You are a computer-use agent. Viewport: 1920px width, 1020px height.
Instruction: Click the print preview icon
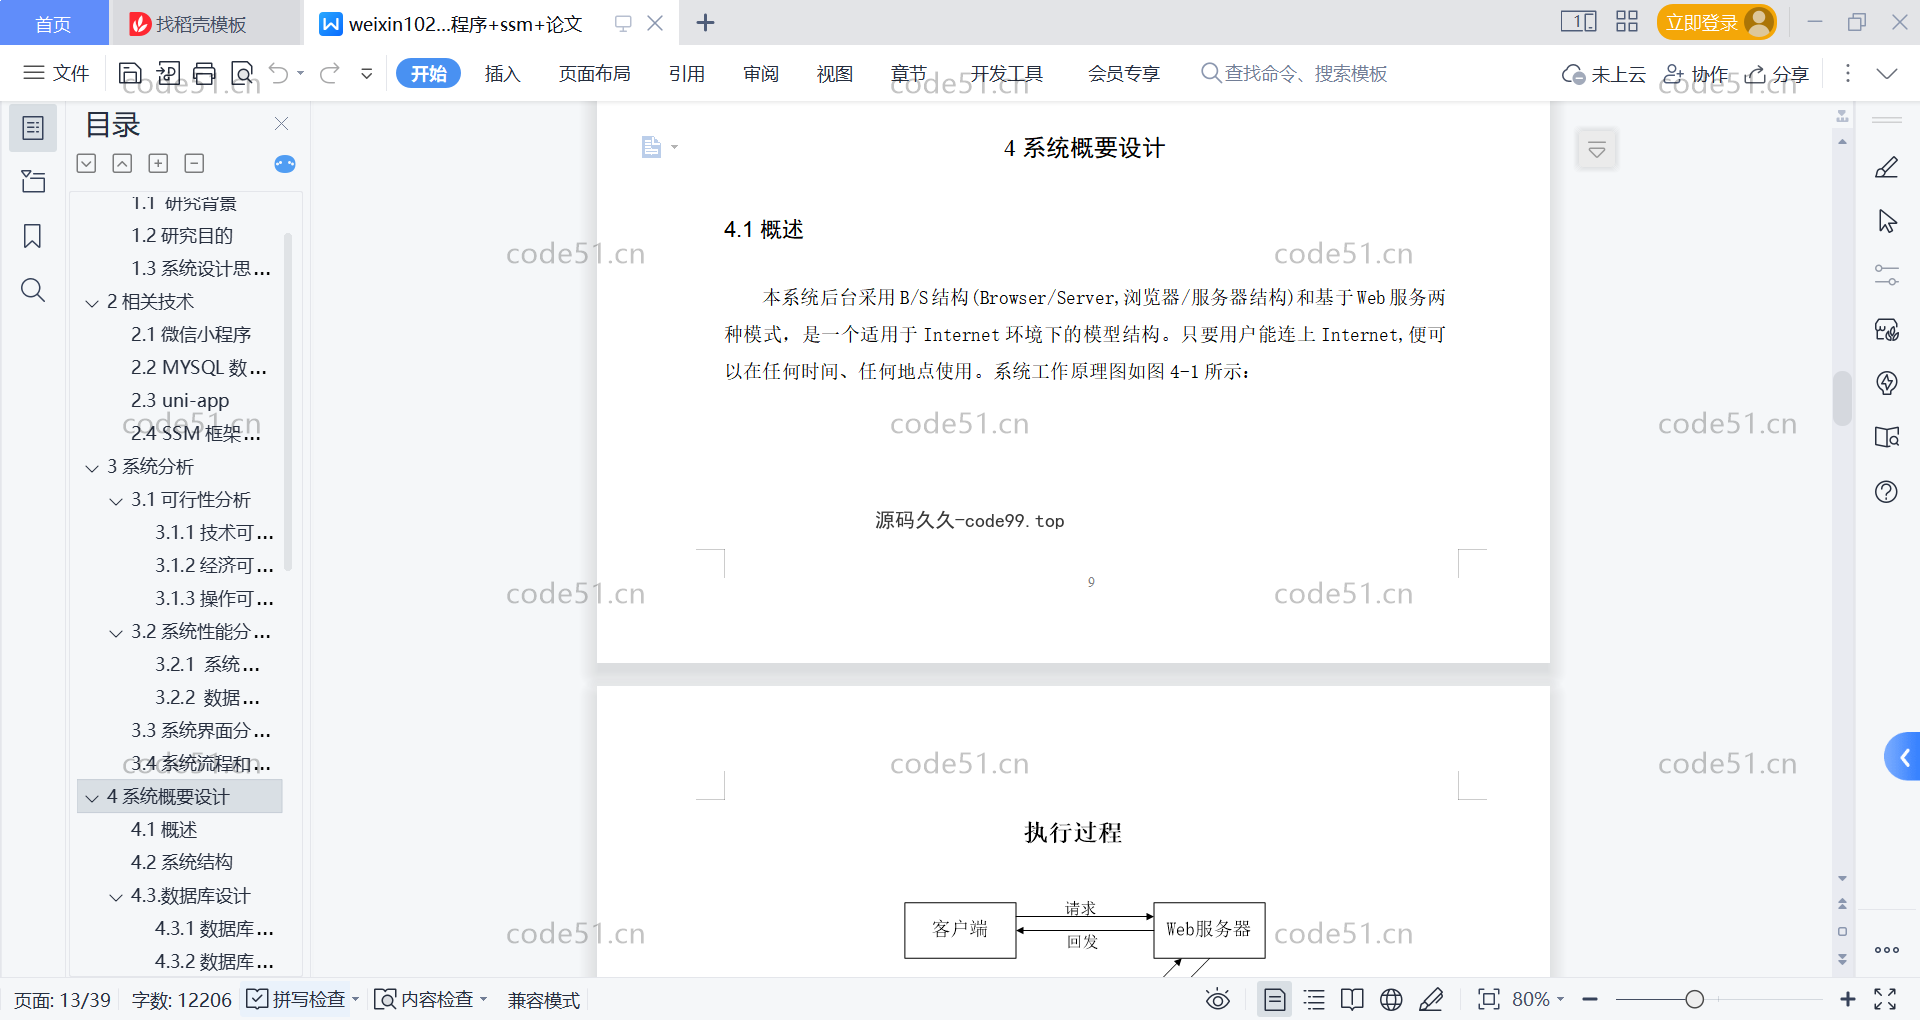[x=242, y=73]
